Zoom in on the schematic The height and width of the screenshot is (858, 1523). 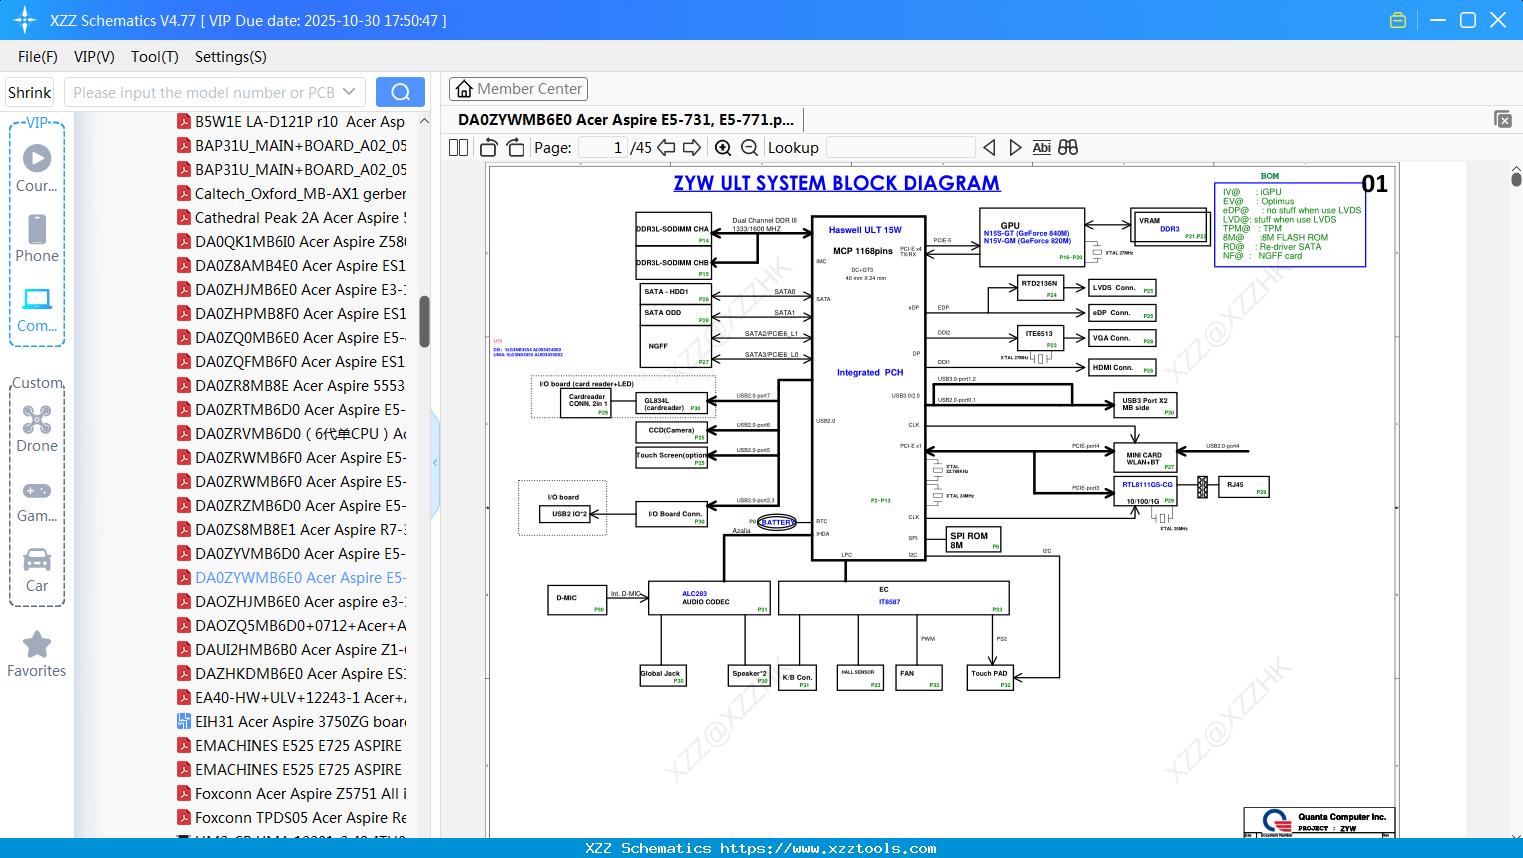pos(723,147)
